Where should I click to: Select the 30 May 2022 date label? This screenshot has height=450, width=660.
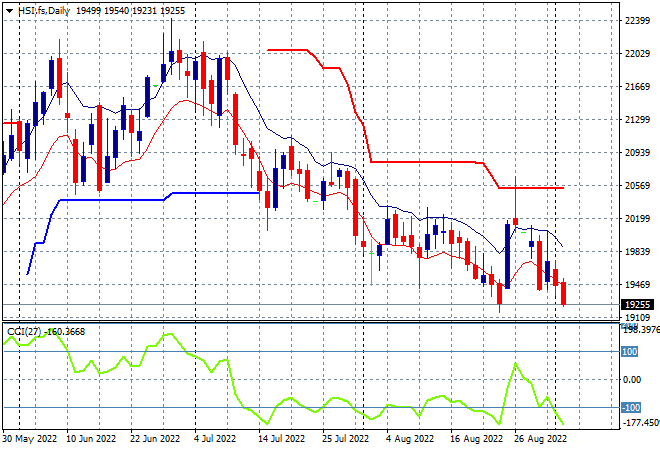(x=29, y=439)
